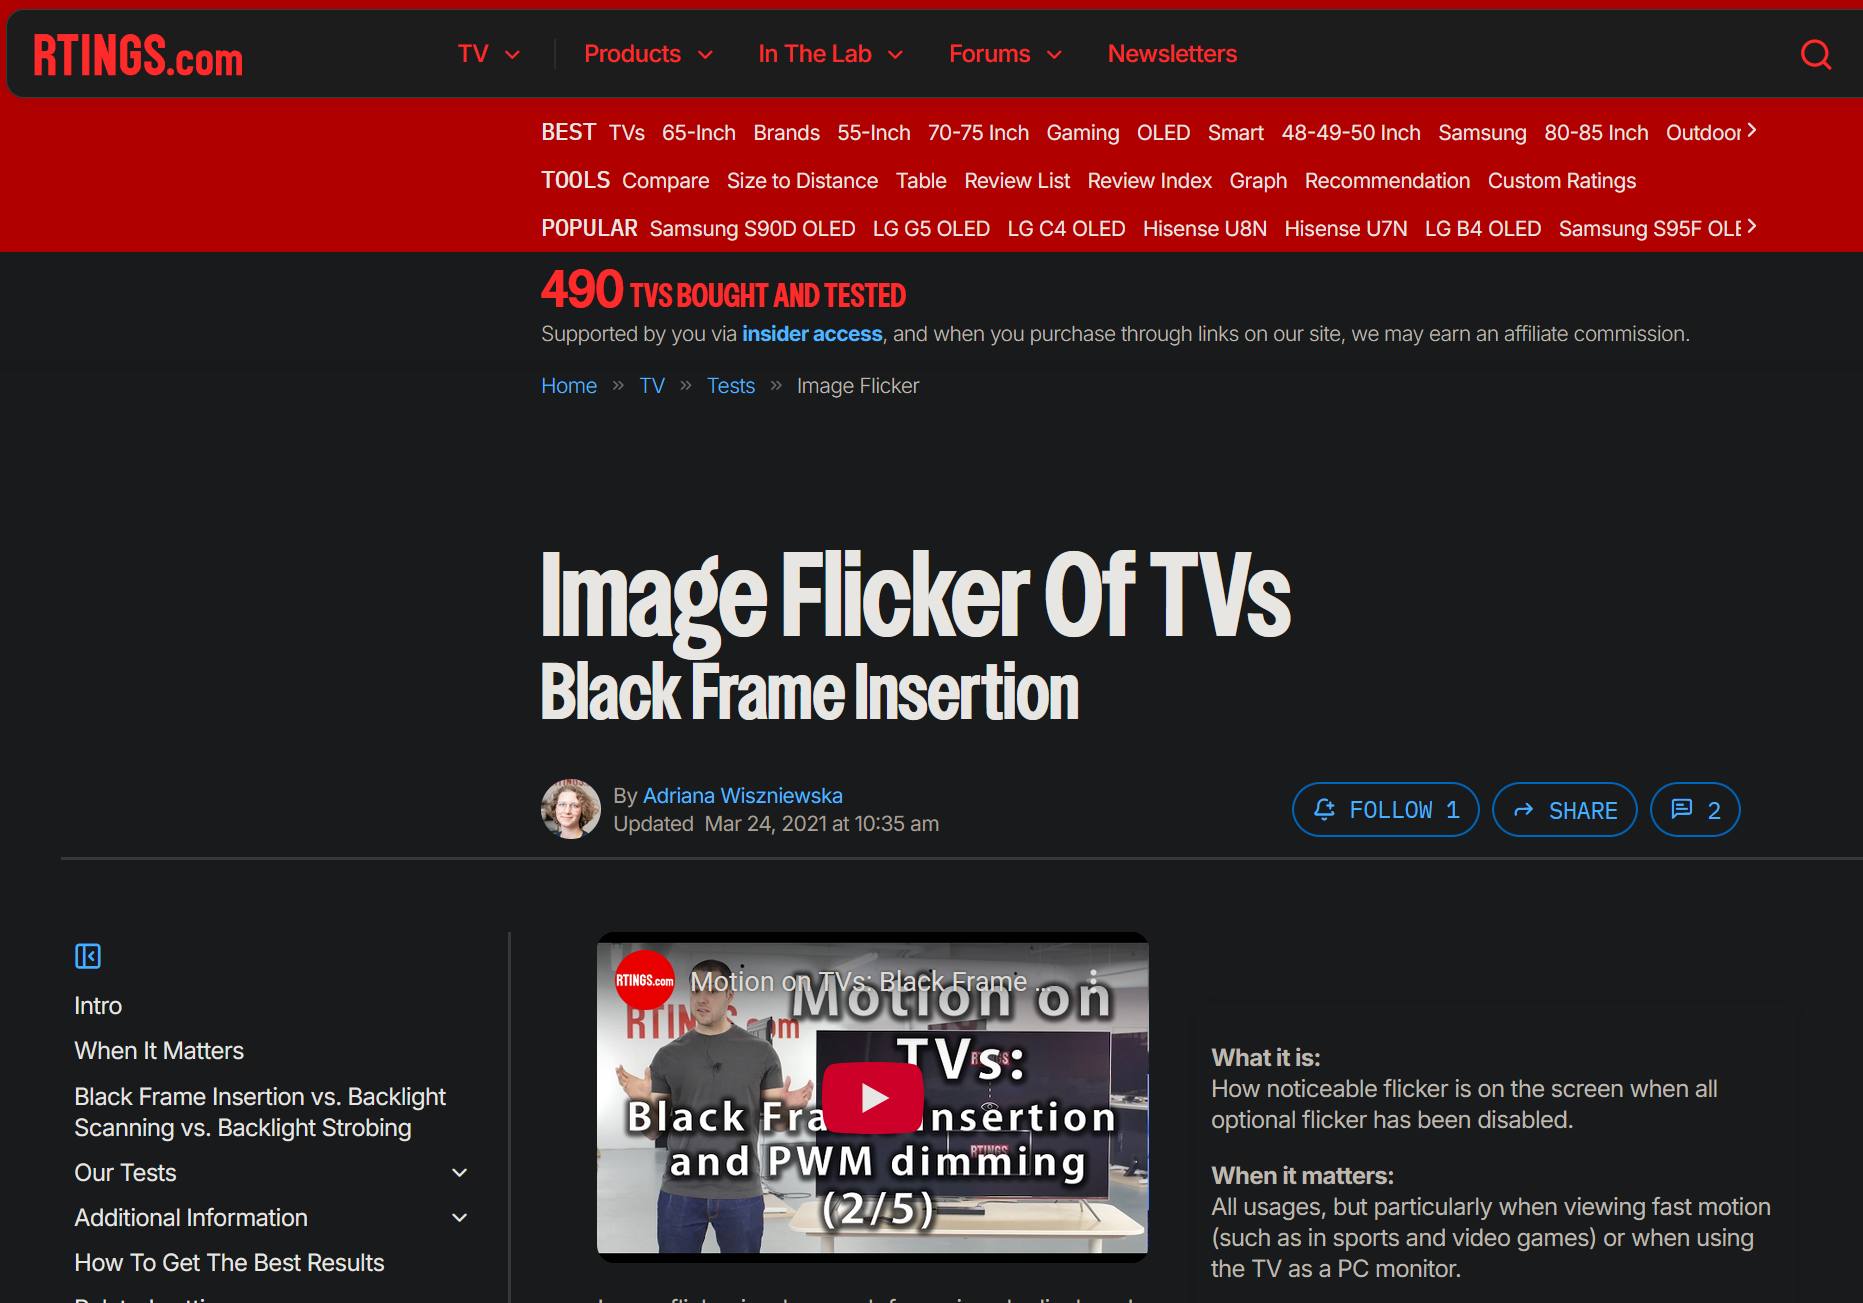Open the Samsung S90D OLED review
This screenshot has height=1303, width=1863.
(x=752, y=228)
